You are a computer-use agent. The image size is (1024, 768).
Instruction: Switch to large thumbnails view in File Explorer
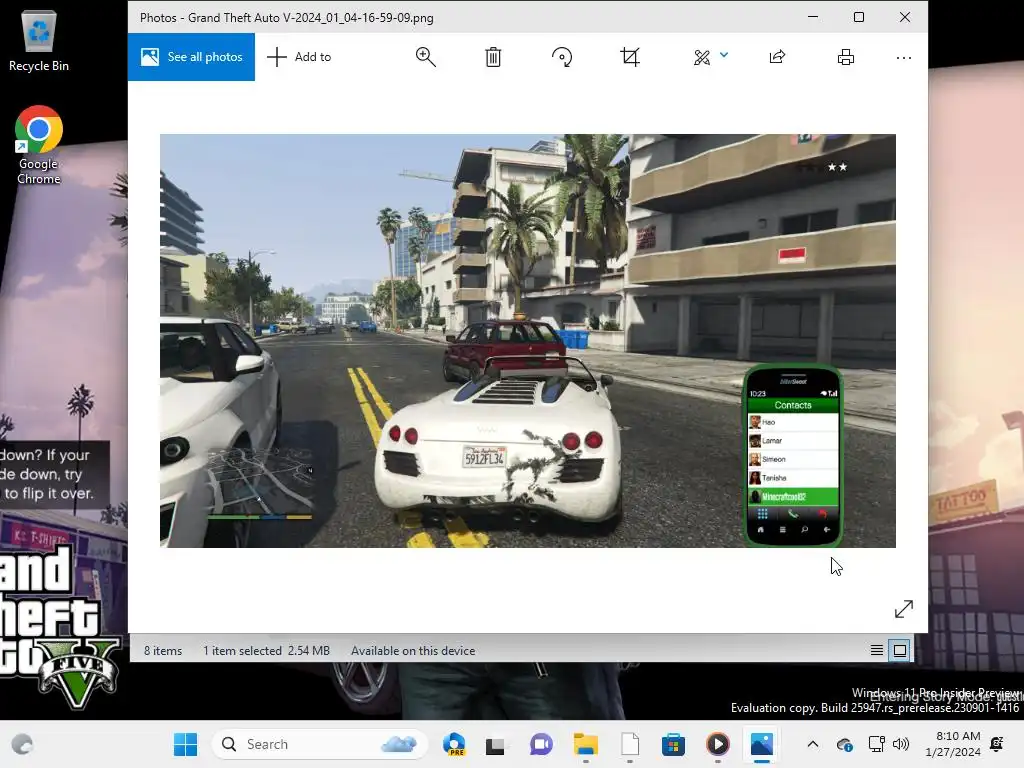pos(900,650)
